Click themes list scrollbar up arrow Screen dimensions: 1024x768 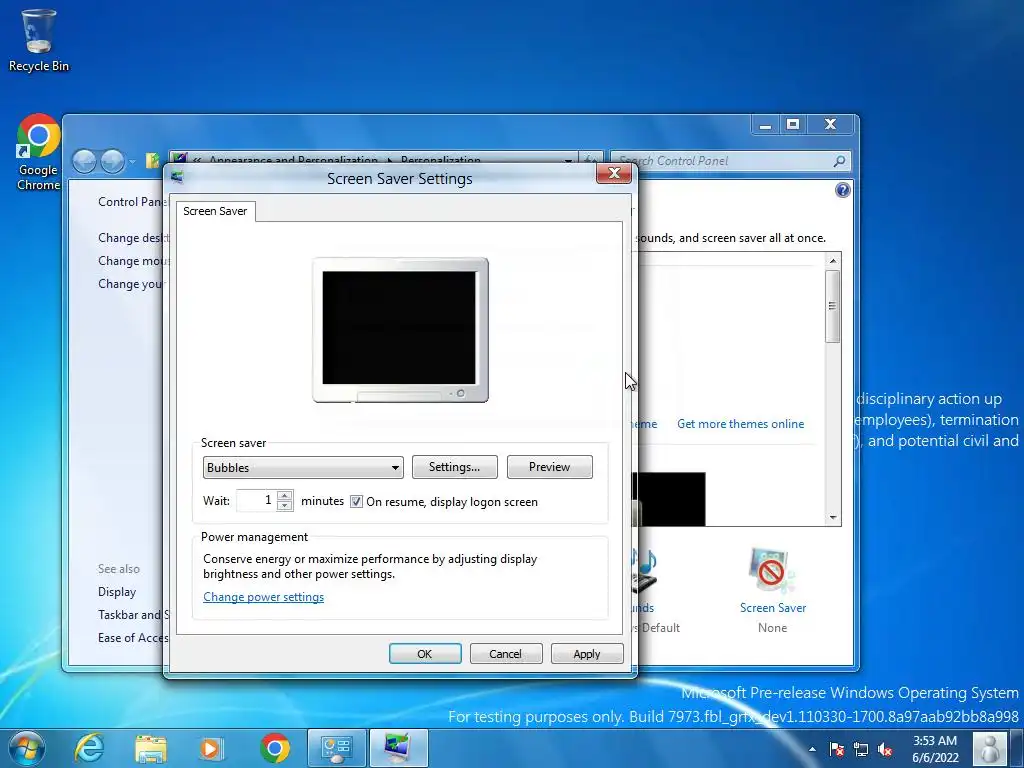(833, 261)
